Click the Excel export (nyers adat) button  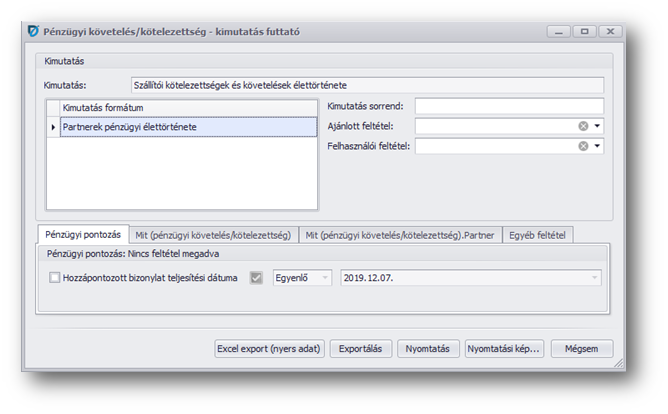(x=270, y=349)
